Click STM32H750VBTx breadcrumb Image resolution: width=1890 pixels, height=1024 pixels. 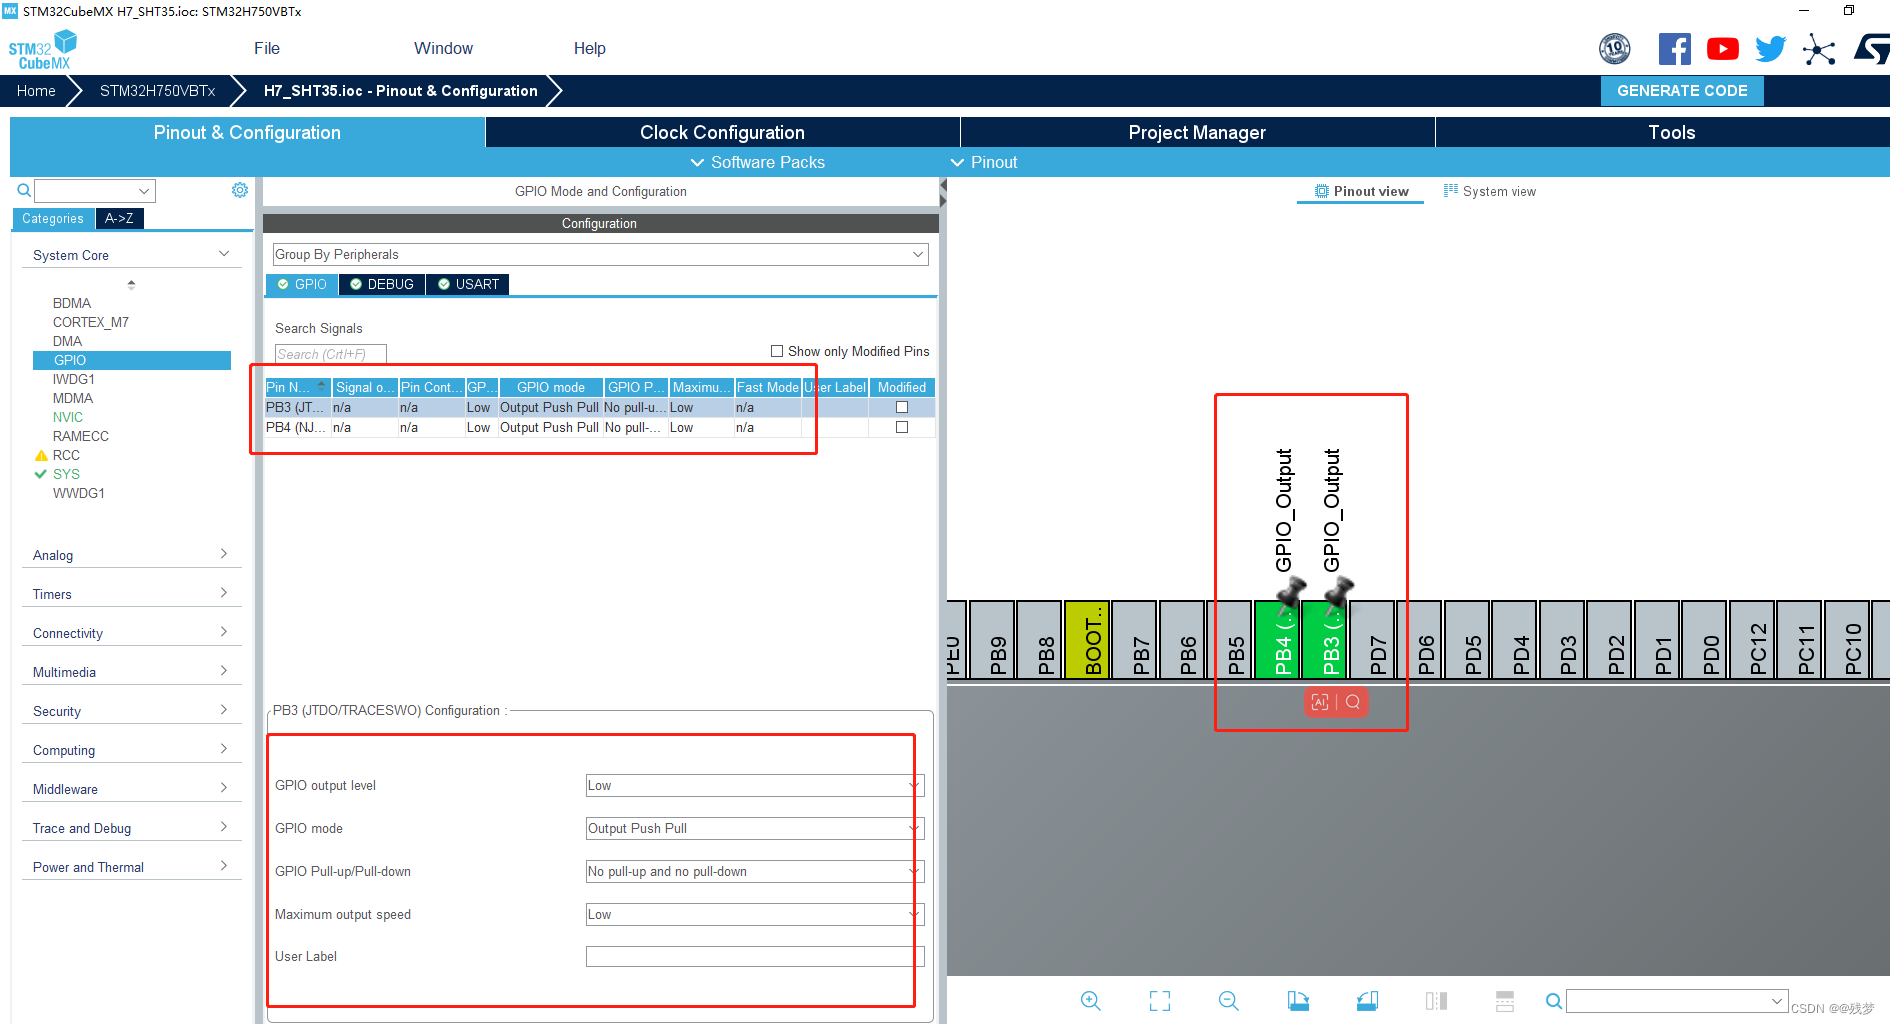[157, 91]
